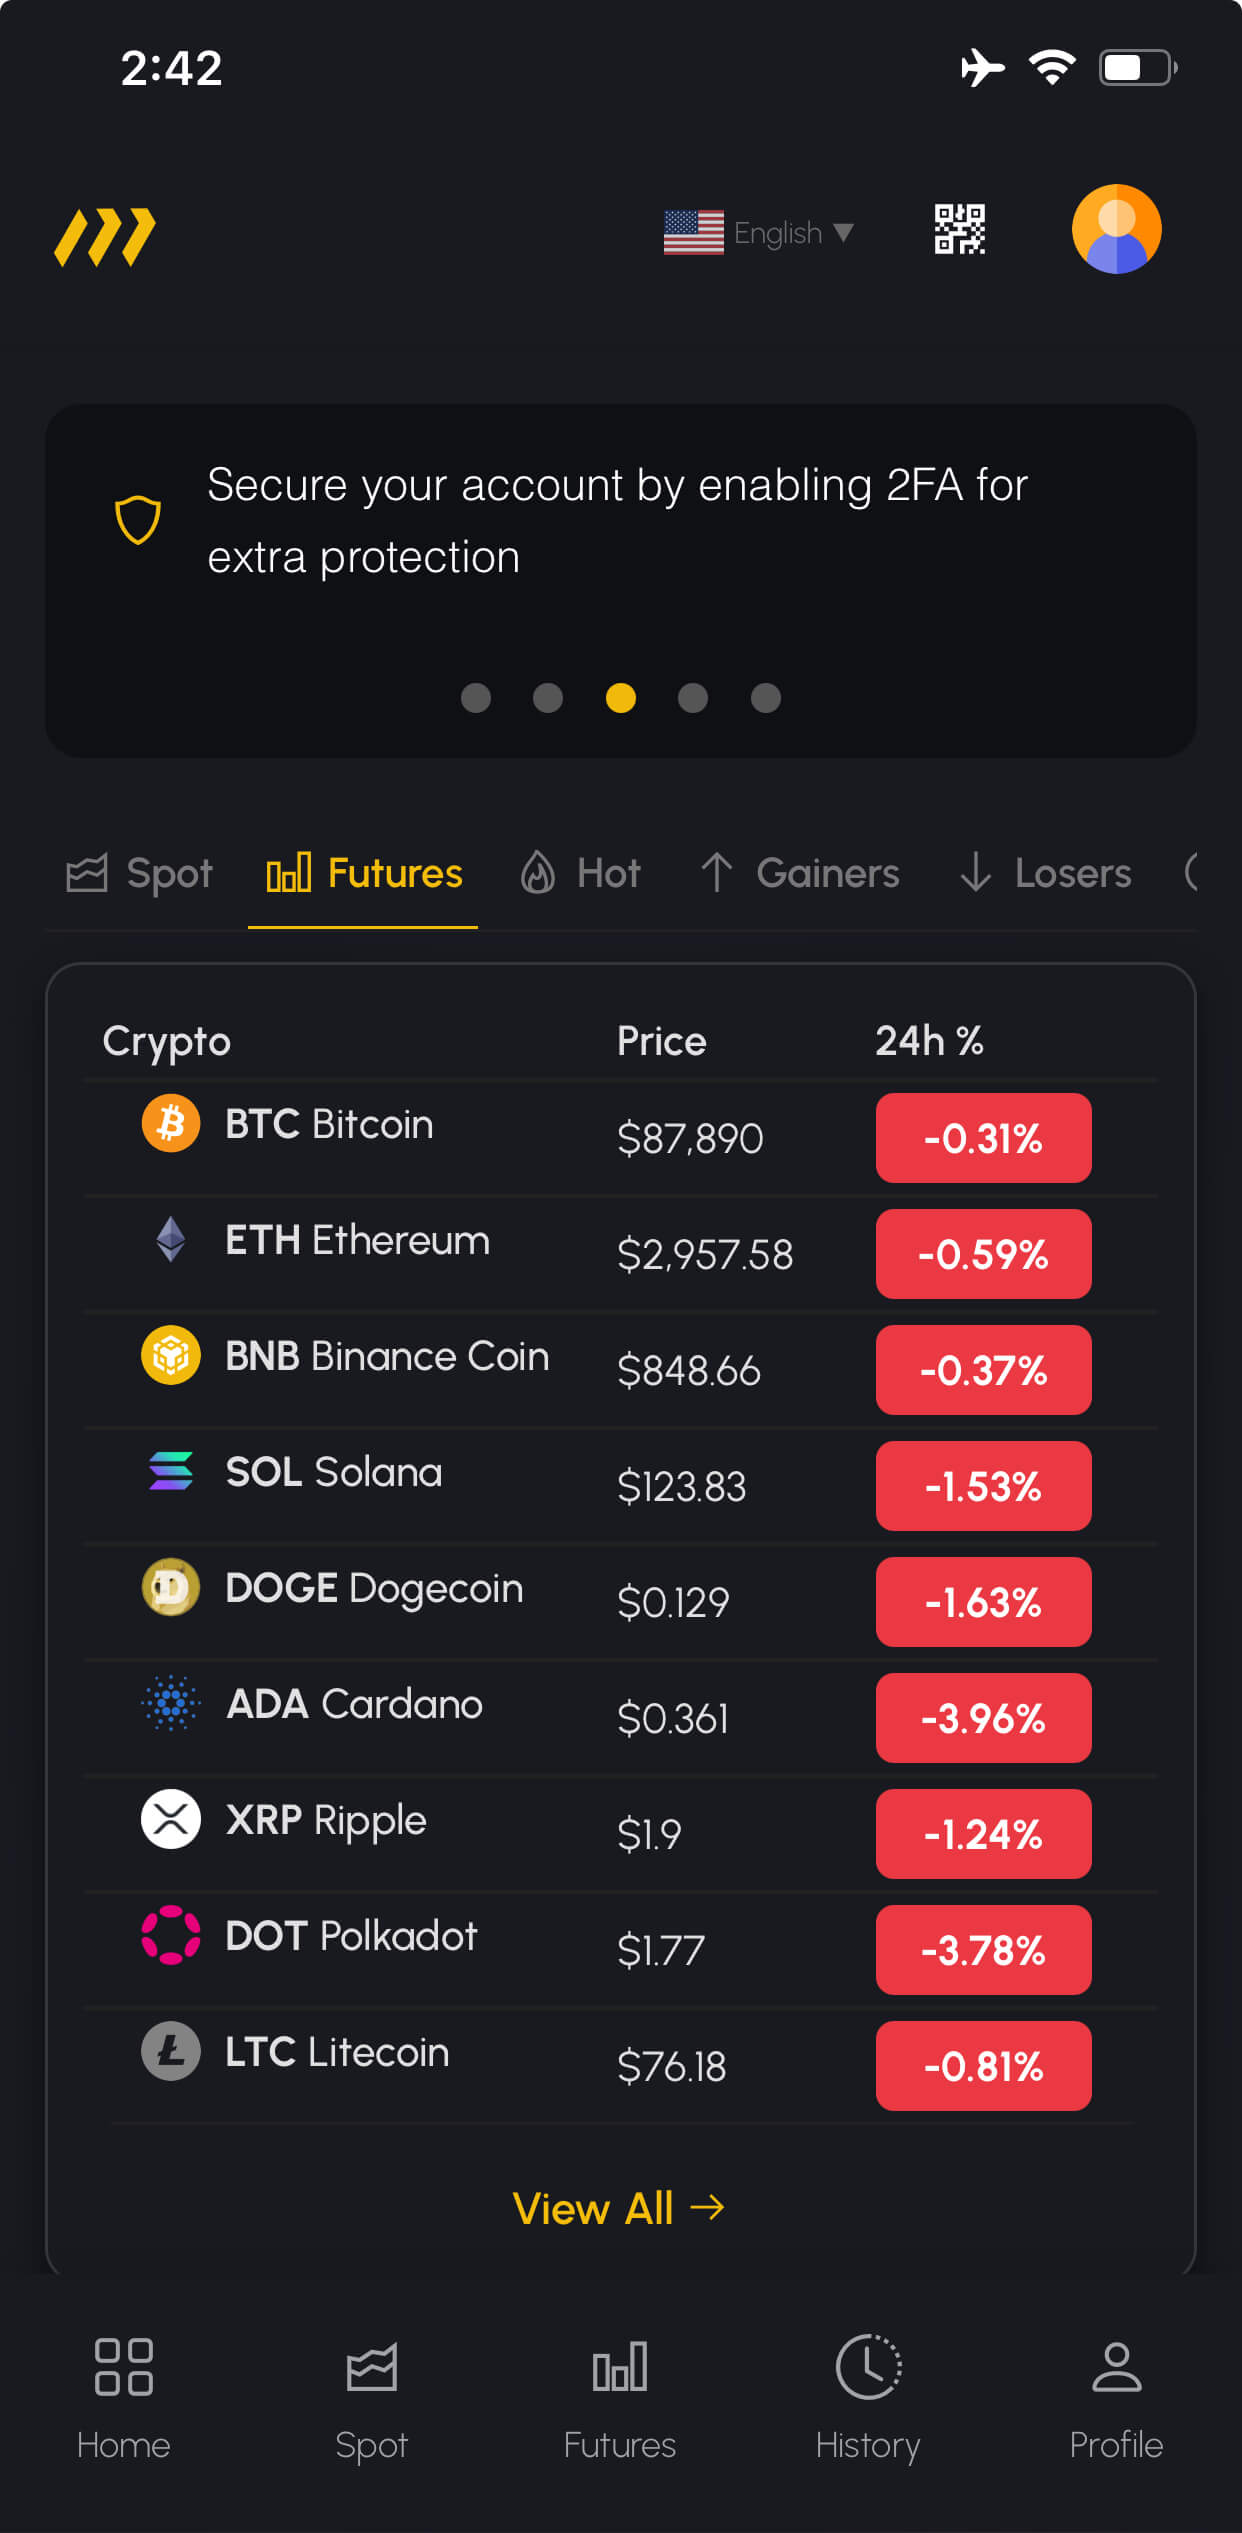Tap the ETH -0.59% change badge

tap(983, 1254)
